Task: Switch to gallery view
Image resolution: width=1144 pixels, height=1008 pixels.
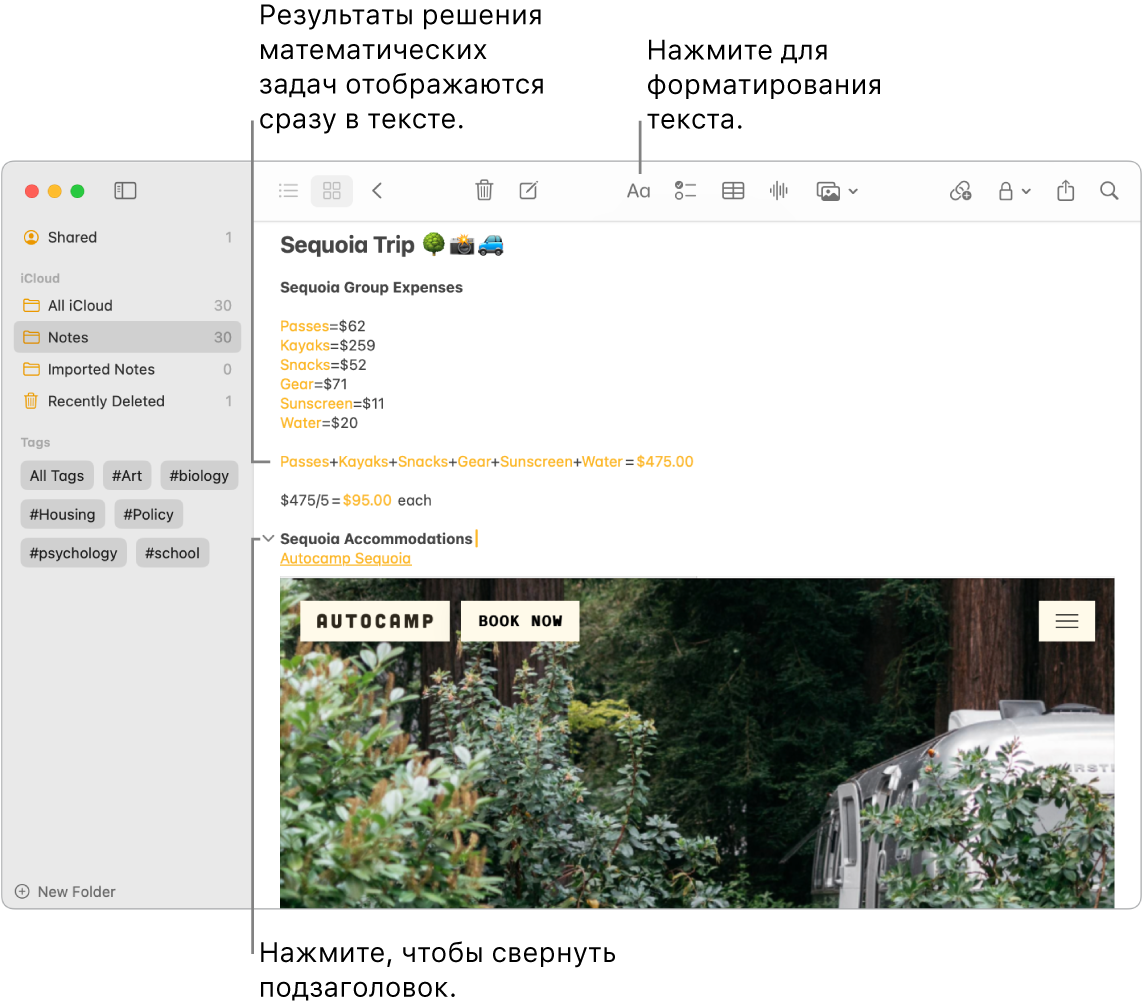Action: pos(331,191)
